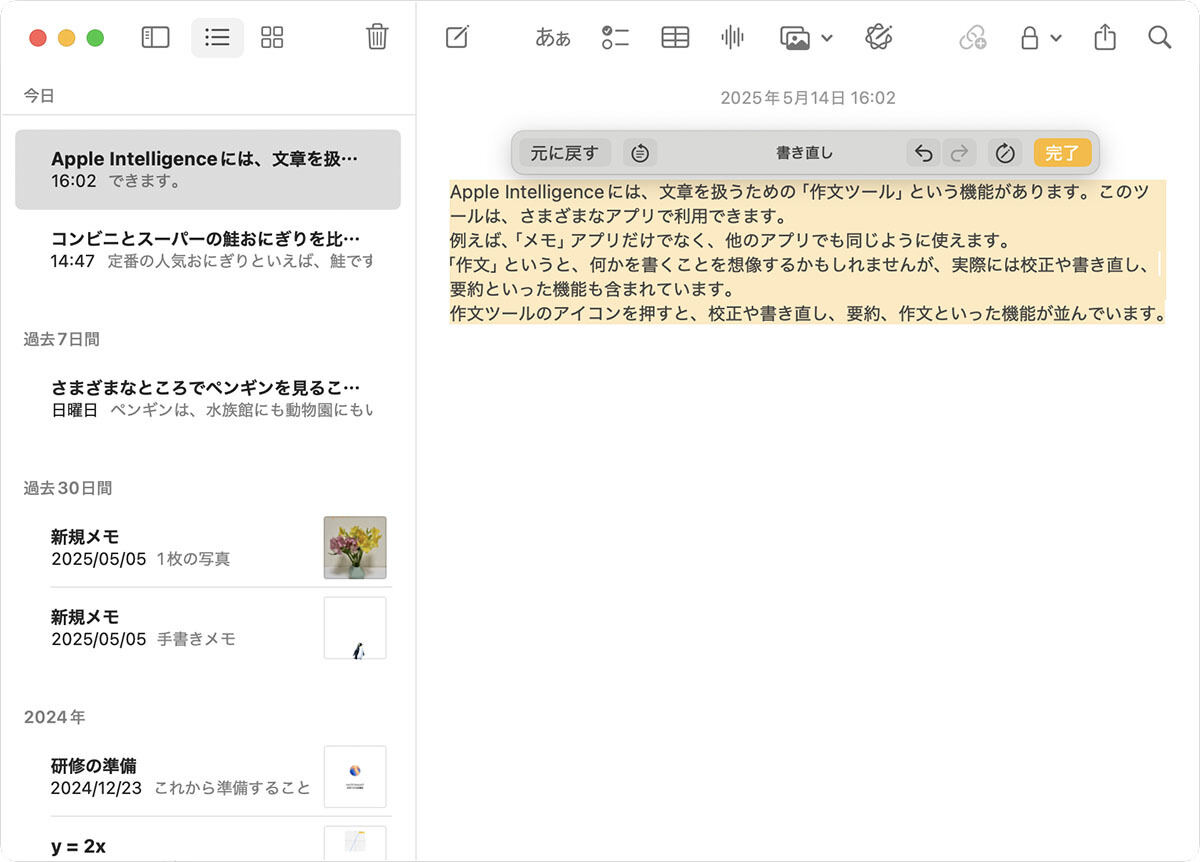Confirm the rewrite with the 完了 button
1200x862 pixels.
[1062, 153]
